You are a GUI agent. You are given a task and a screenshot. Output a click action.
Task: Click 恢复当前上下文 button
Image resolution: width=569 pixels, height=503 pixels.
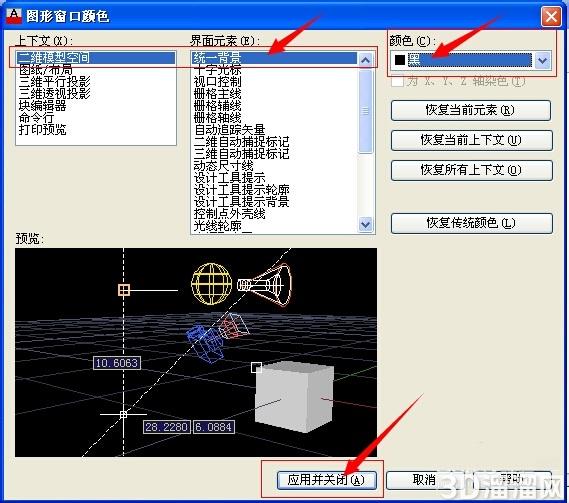pos(471,140)
